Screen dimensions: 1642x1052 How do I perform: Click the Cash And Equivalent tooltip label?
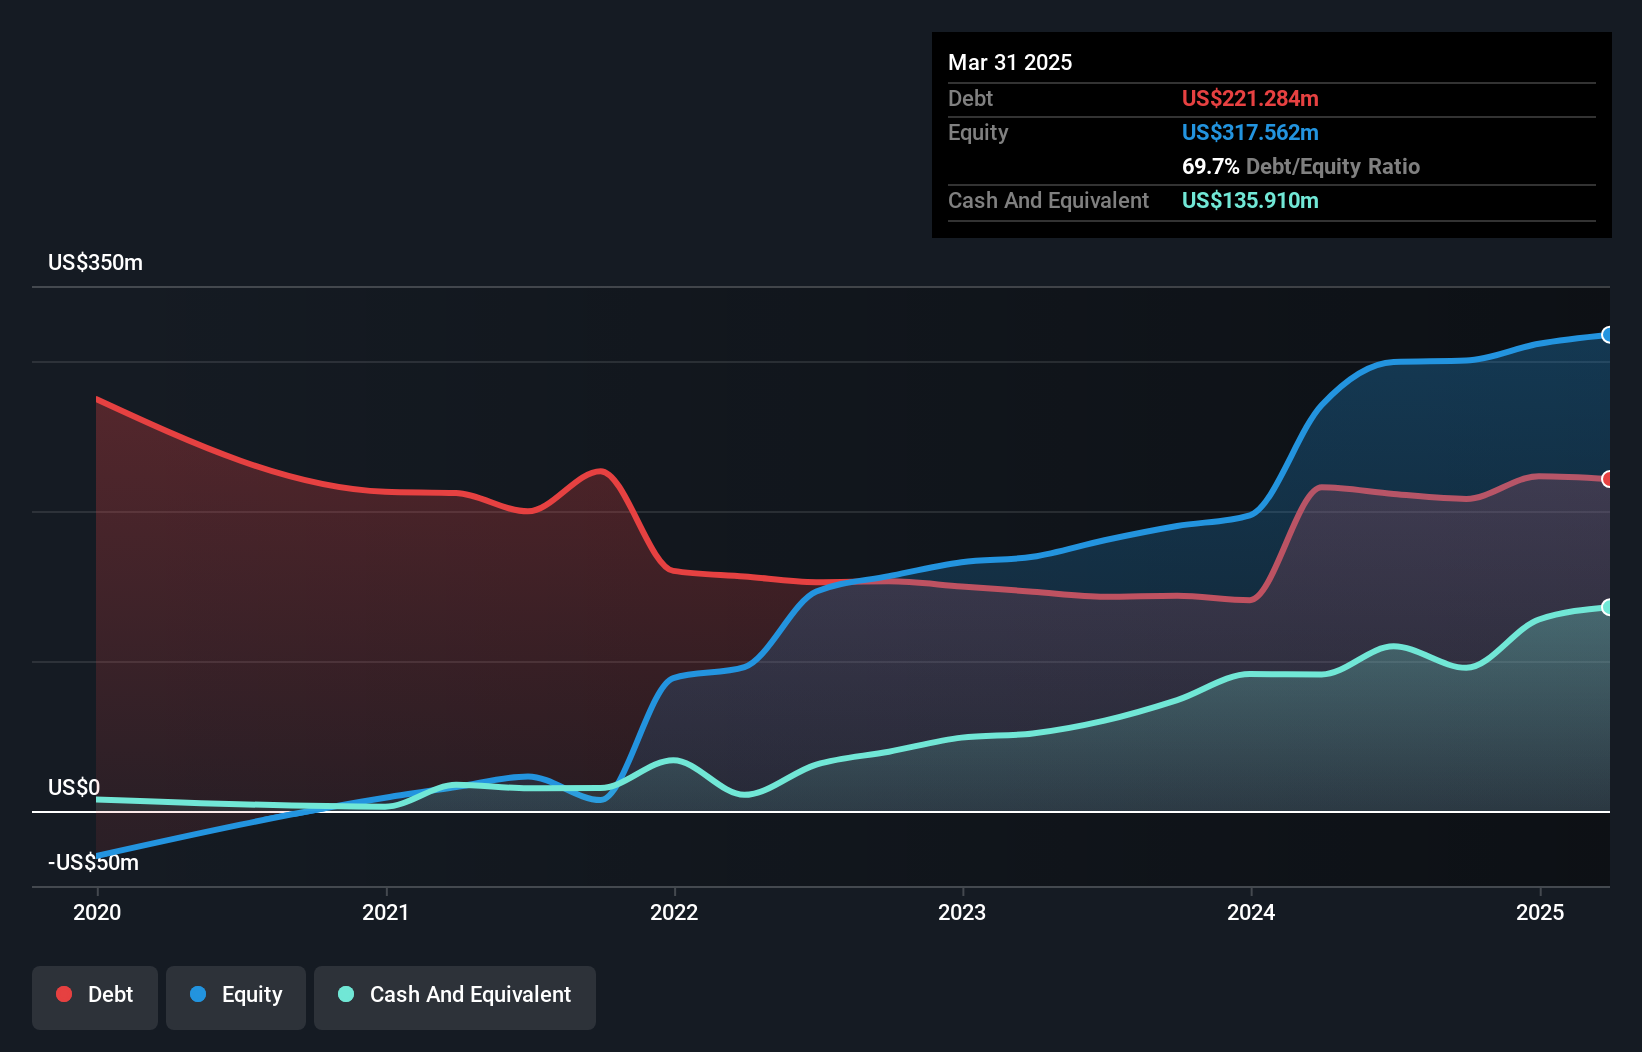click(x=1048, y=201)
